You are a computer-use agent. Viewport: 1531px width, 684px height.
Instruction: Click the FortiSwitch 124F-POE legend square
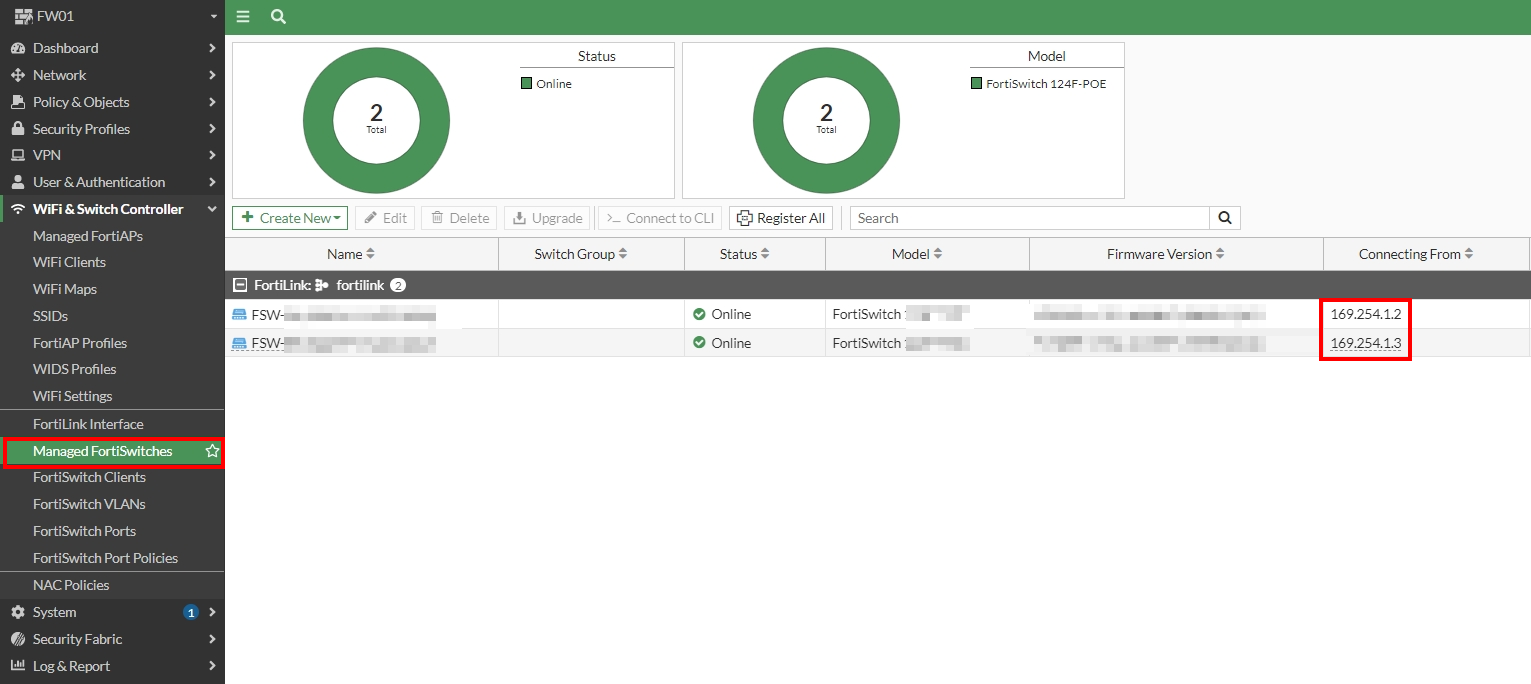pos(976,84)
